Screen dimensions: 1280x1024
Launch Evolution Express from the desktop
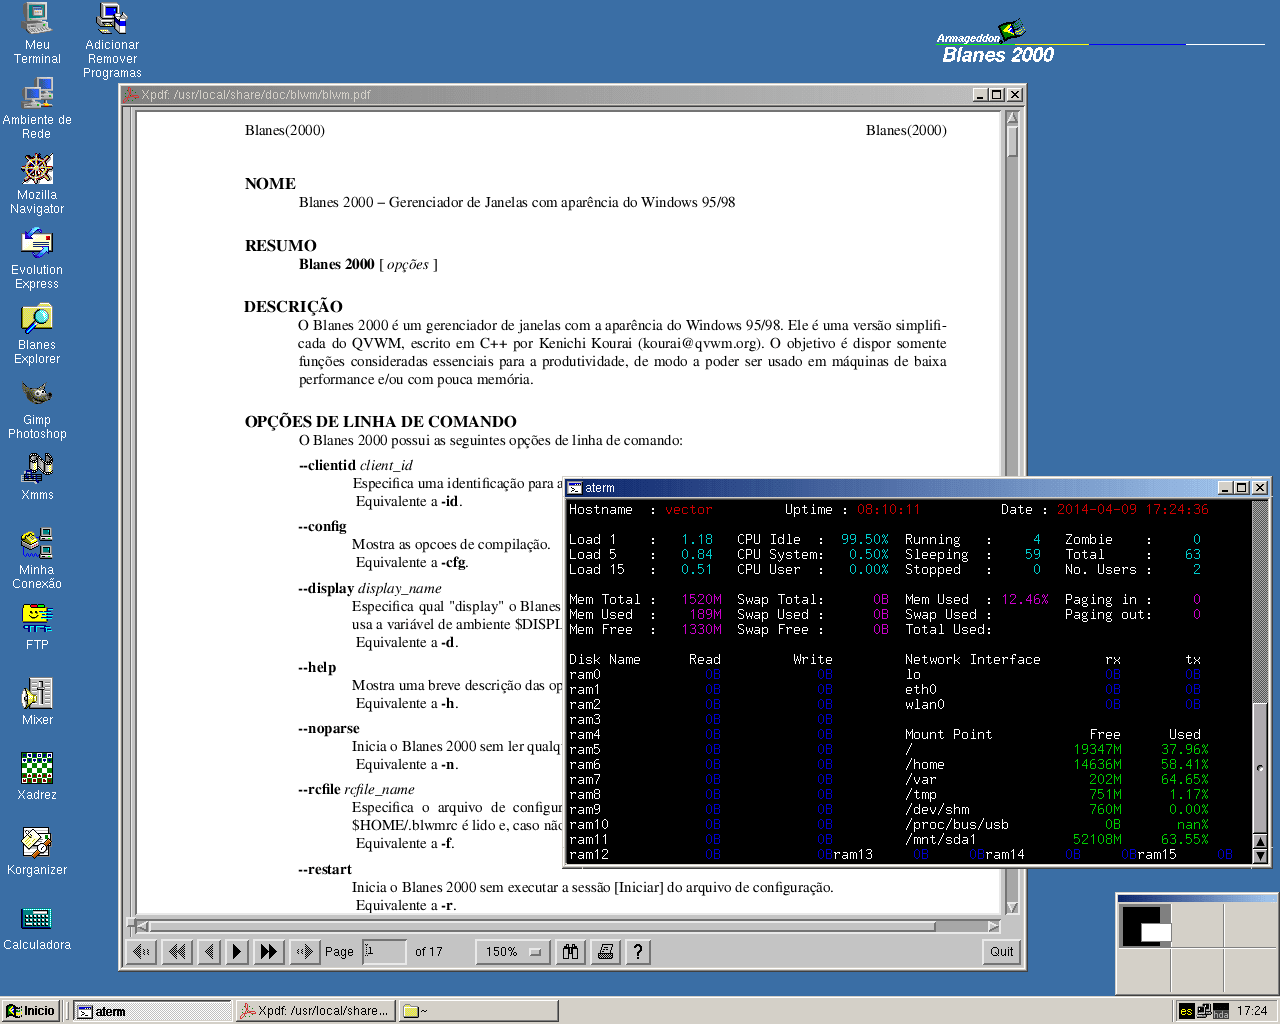point(37,259)
